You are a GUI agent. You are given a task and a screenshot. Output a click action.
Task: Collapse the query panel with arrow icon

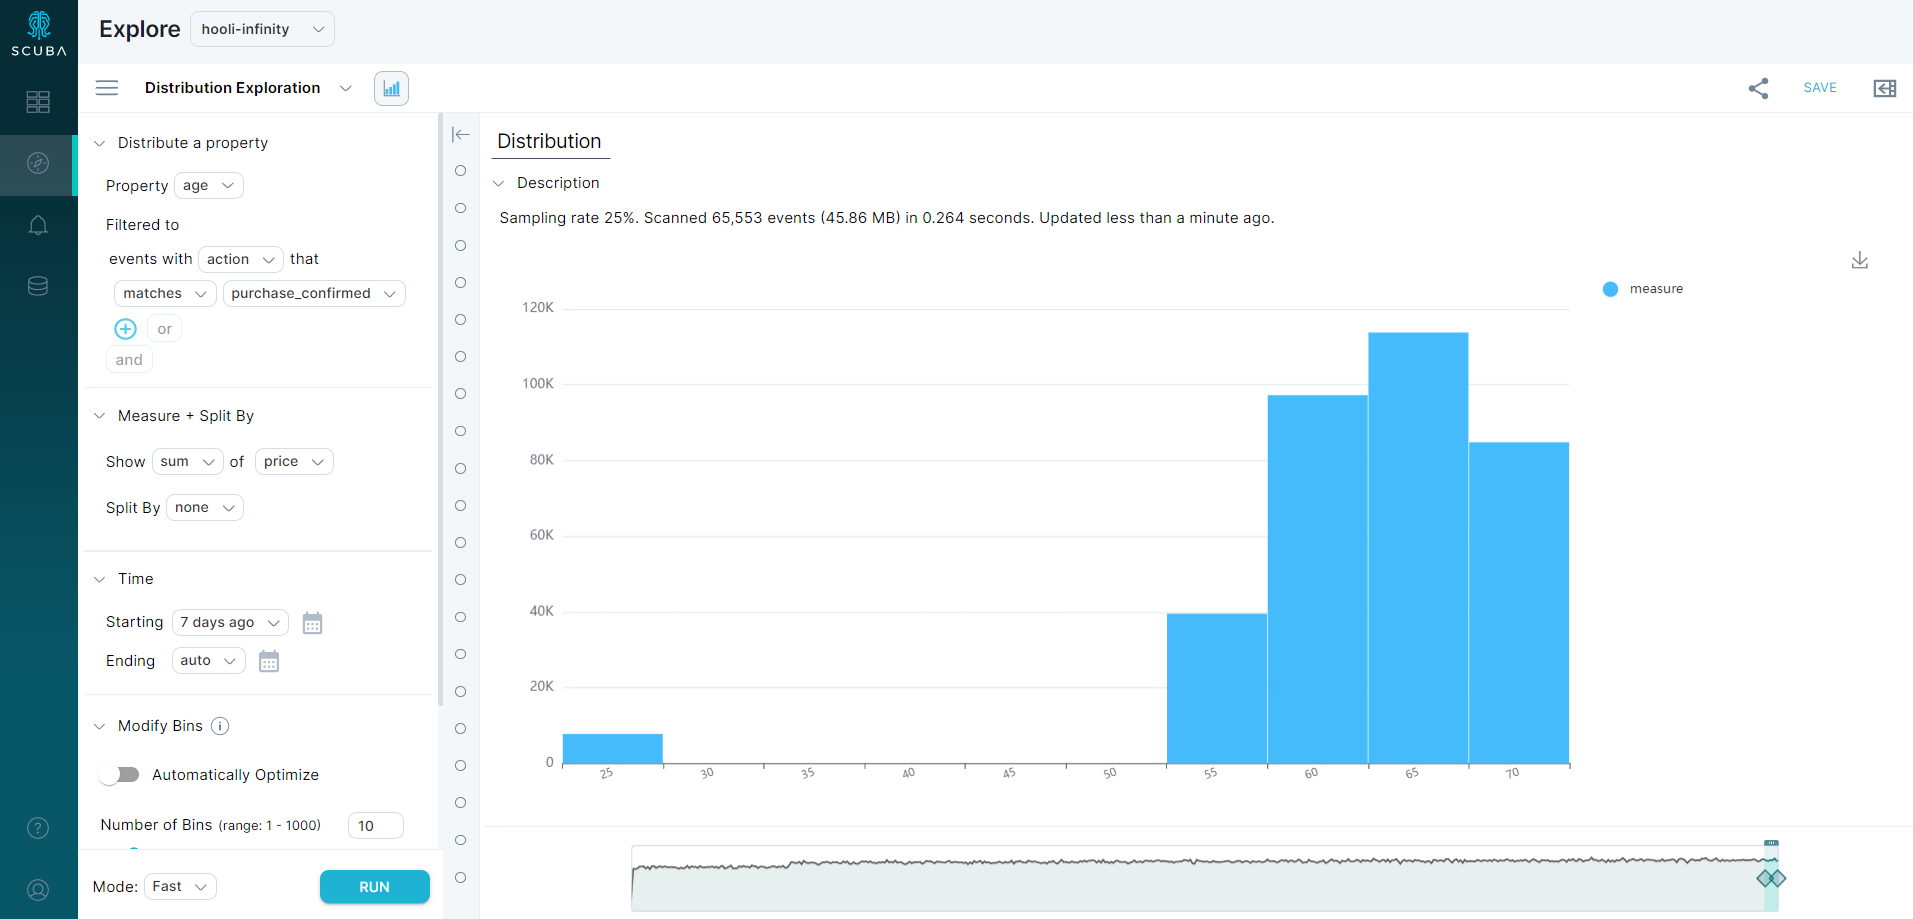460,134
